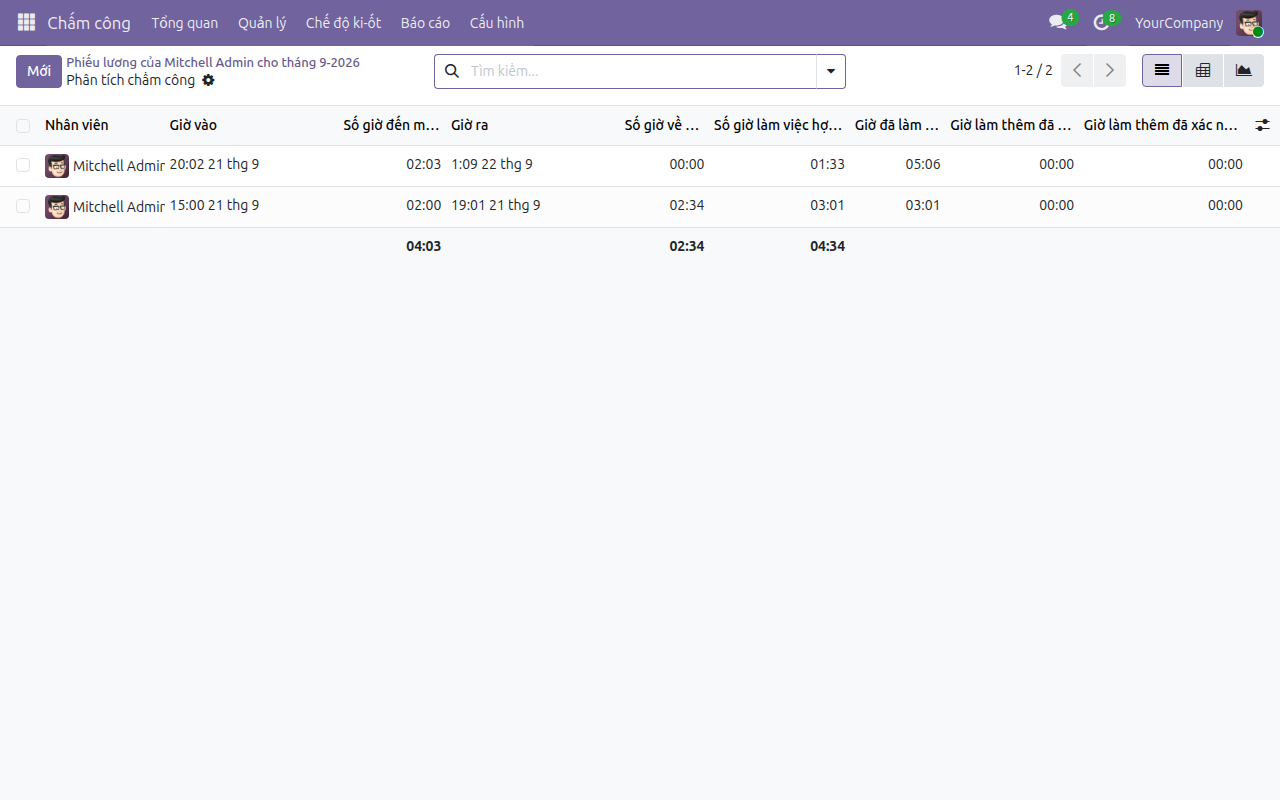Screen dimensions: 1280x800
Task: Select the row checkbox for 15:00 attendance
Action: 23,206
